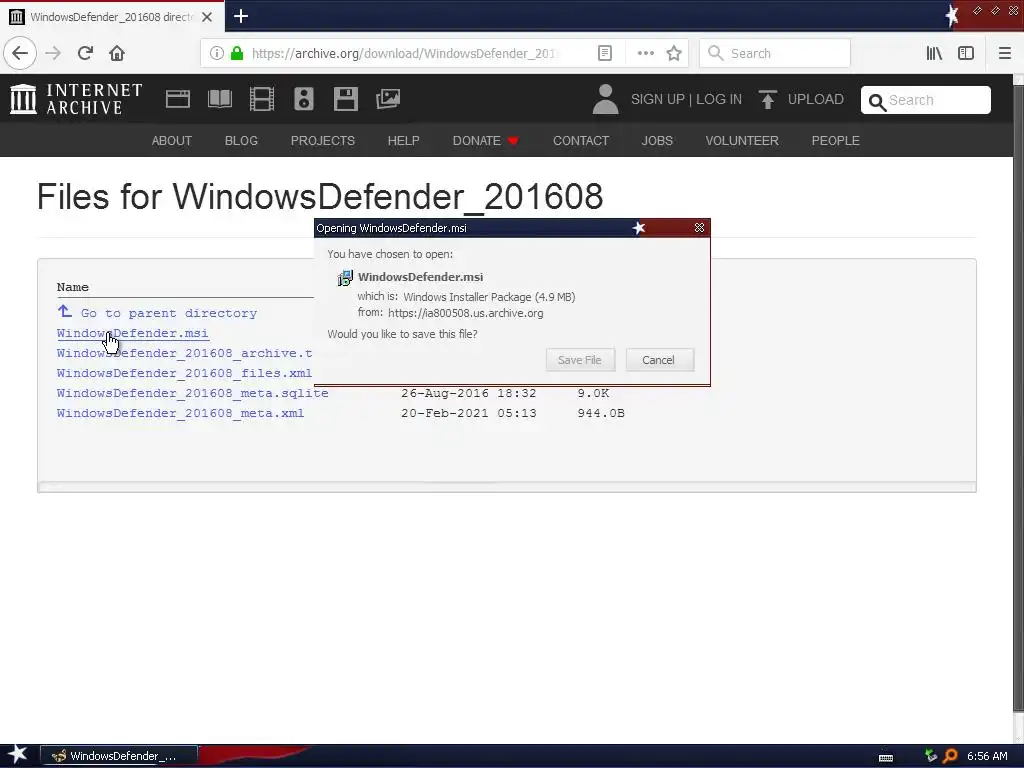
Task: Open the Images section icon
Action: [388, 99]
